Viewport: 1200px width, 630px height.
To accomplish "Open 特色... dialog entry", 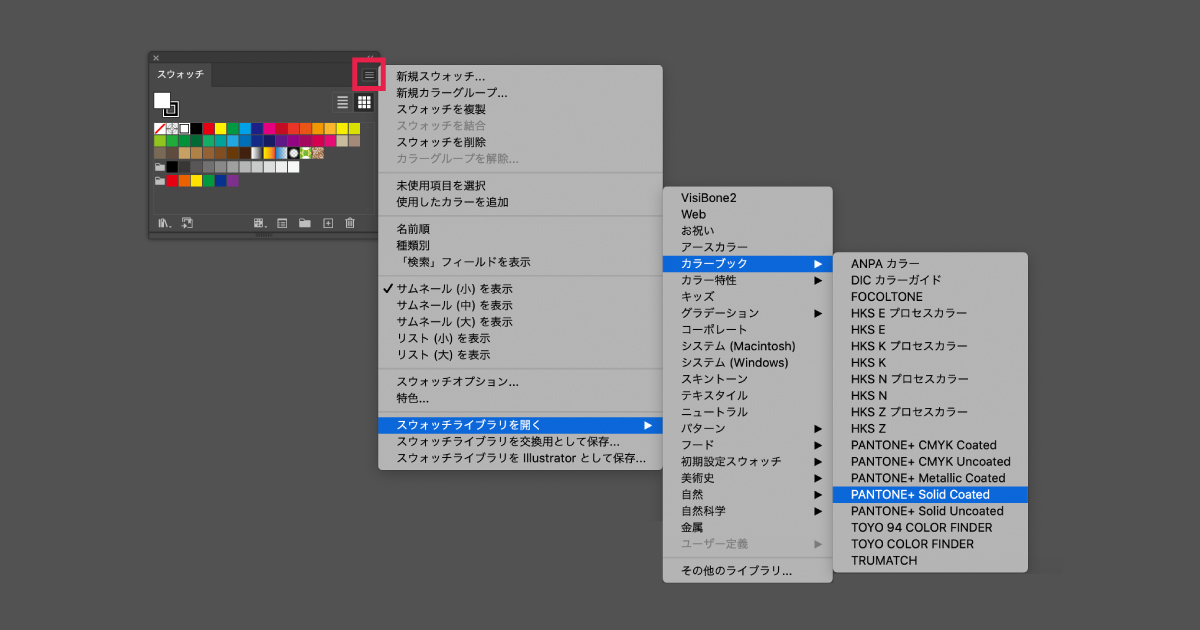I will (520, 398).
